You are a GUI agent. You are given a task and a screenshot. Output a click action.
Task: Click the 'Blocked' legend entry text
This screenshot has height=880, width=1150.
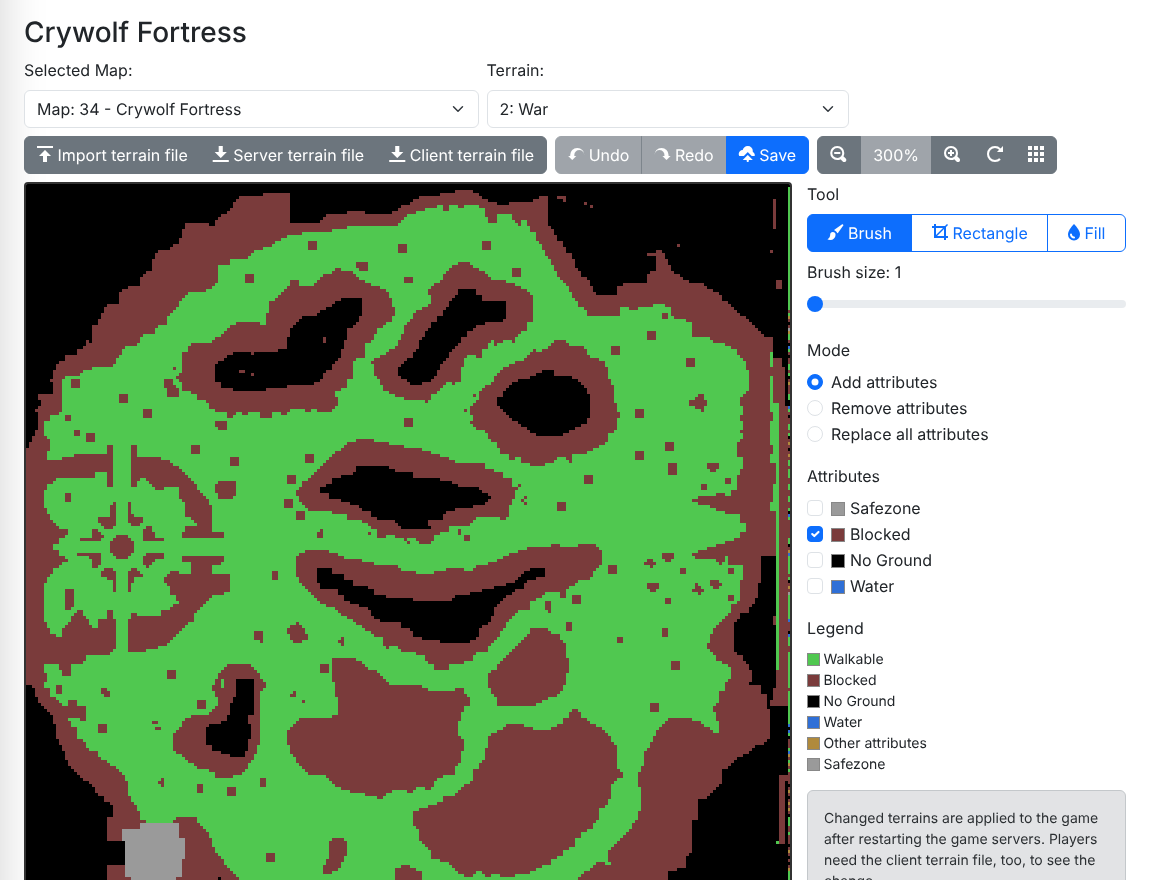pos(849,681)
